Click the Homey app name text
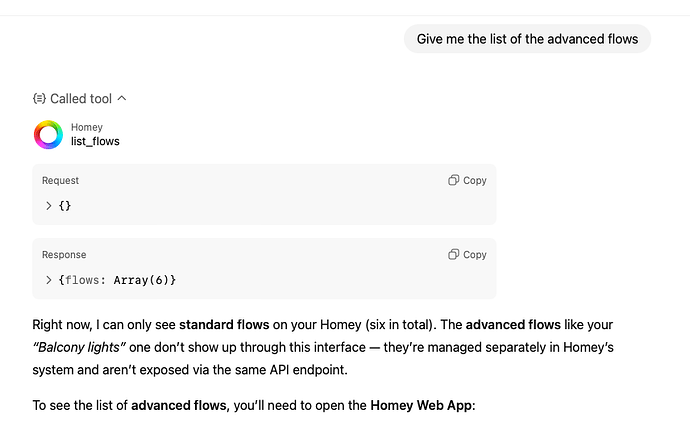Image resolution: width=690 pixels, height=425 pixels. [x=87, y=128]
